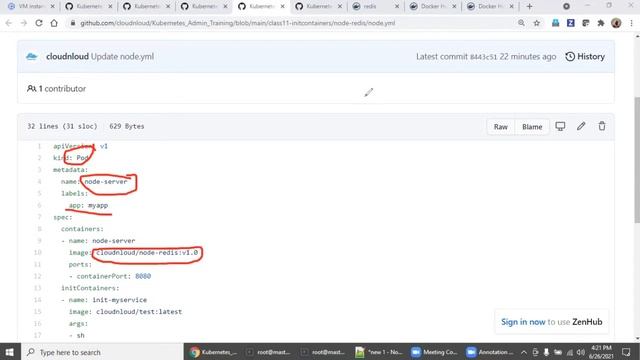This screenshot has width=640, height=360.
Task: Click the browser address bar URL
Action: tap(238, 23)
